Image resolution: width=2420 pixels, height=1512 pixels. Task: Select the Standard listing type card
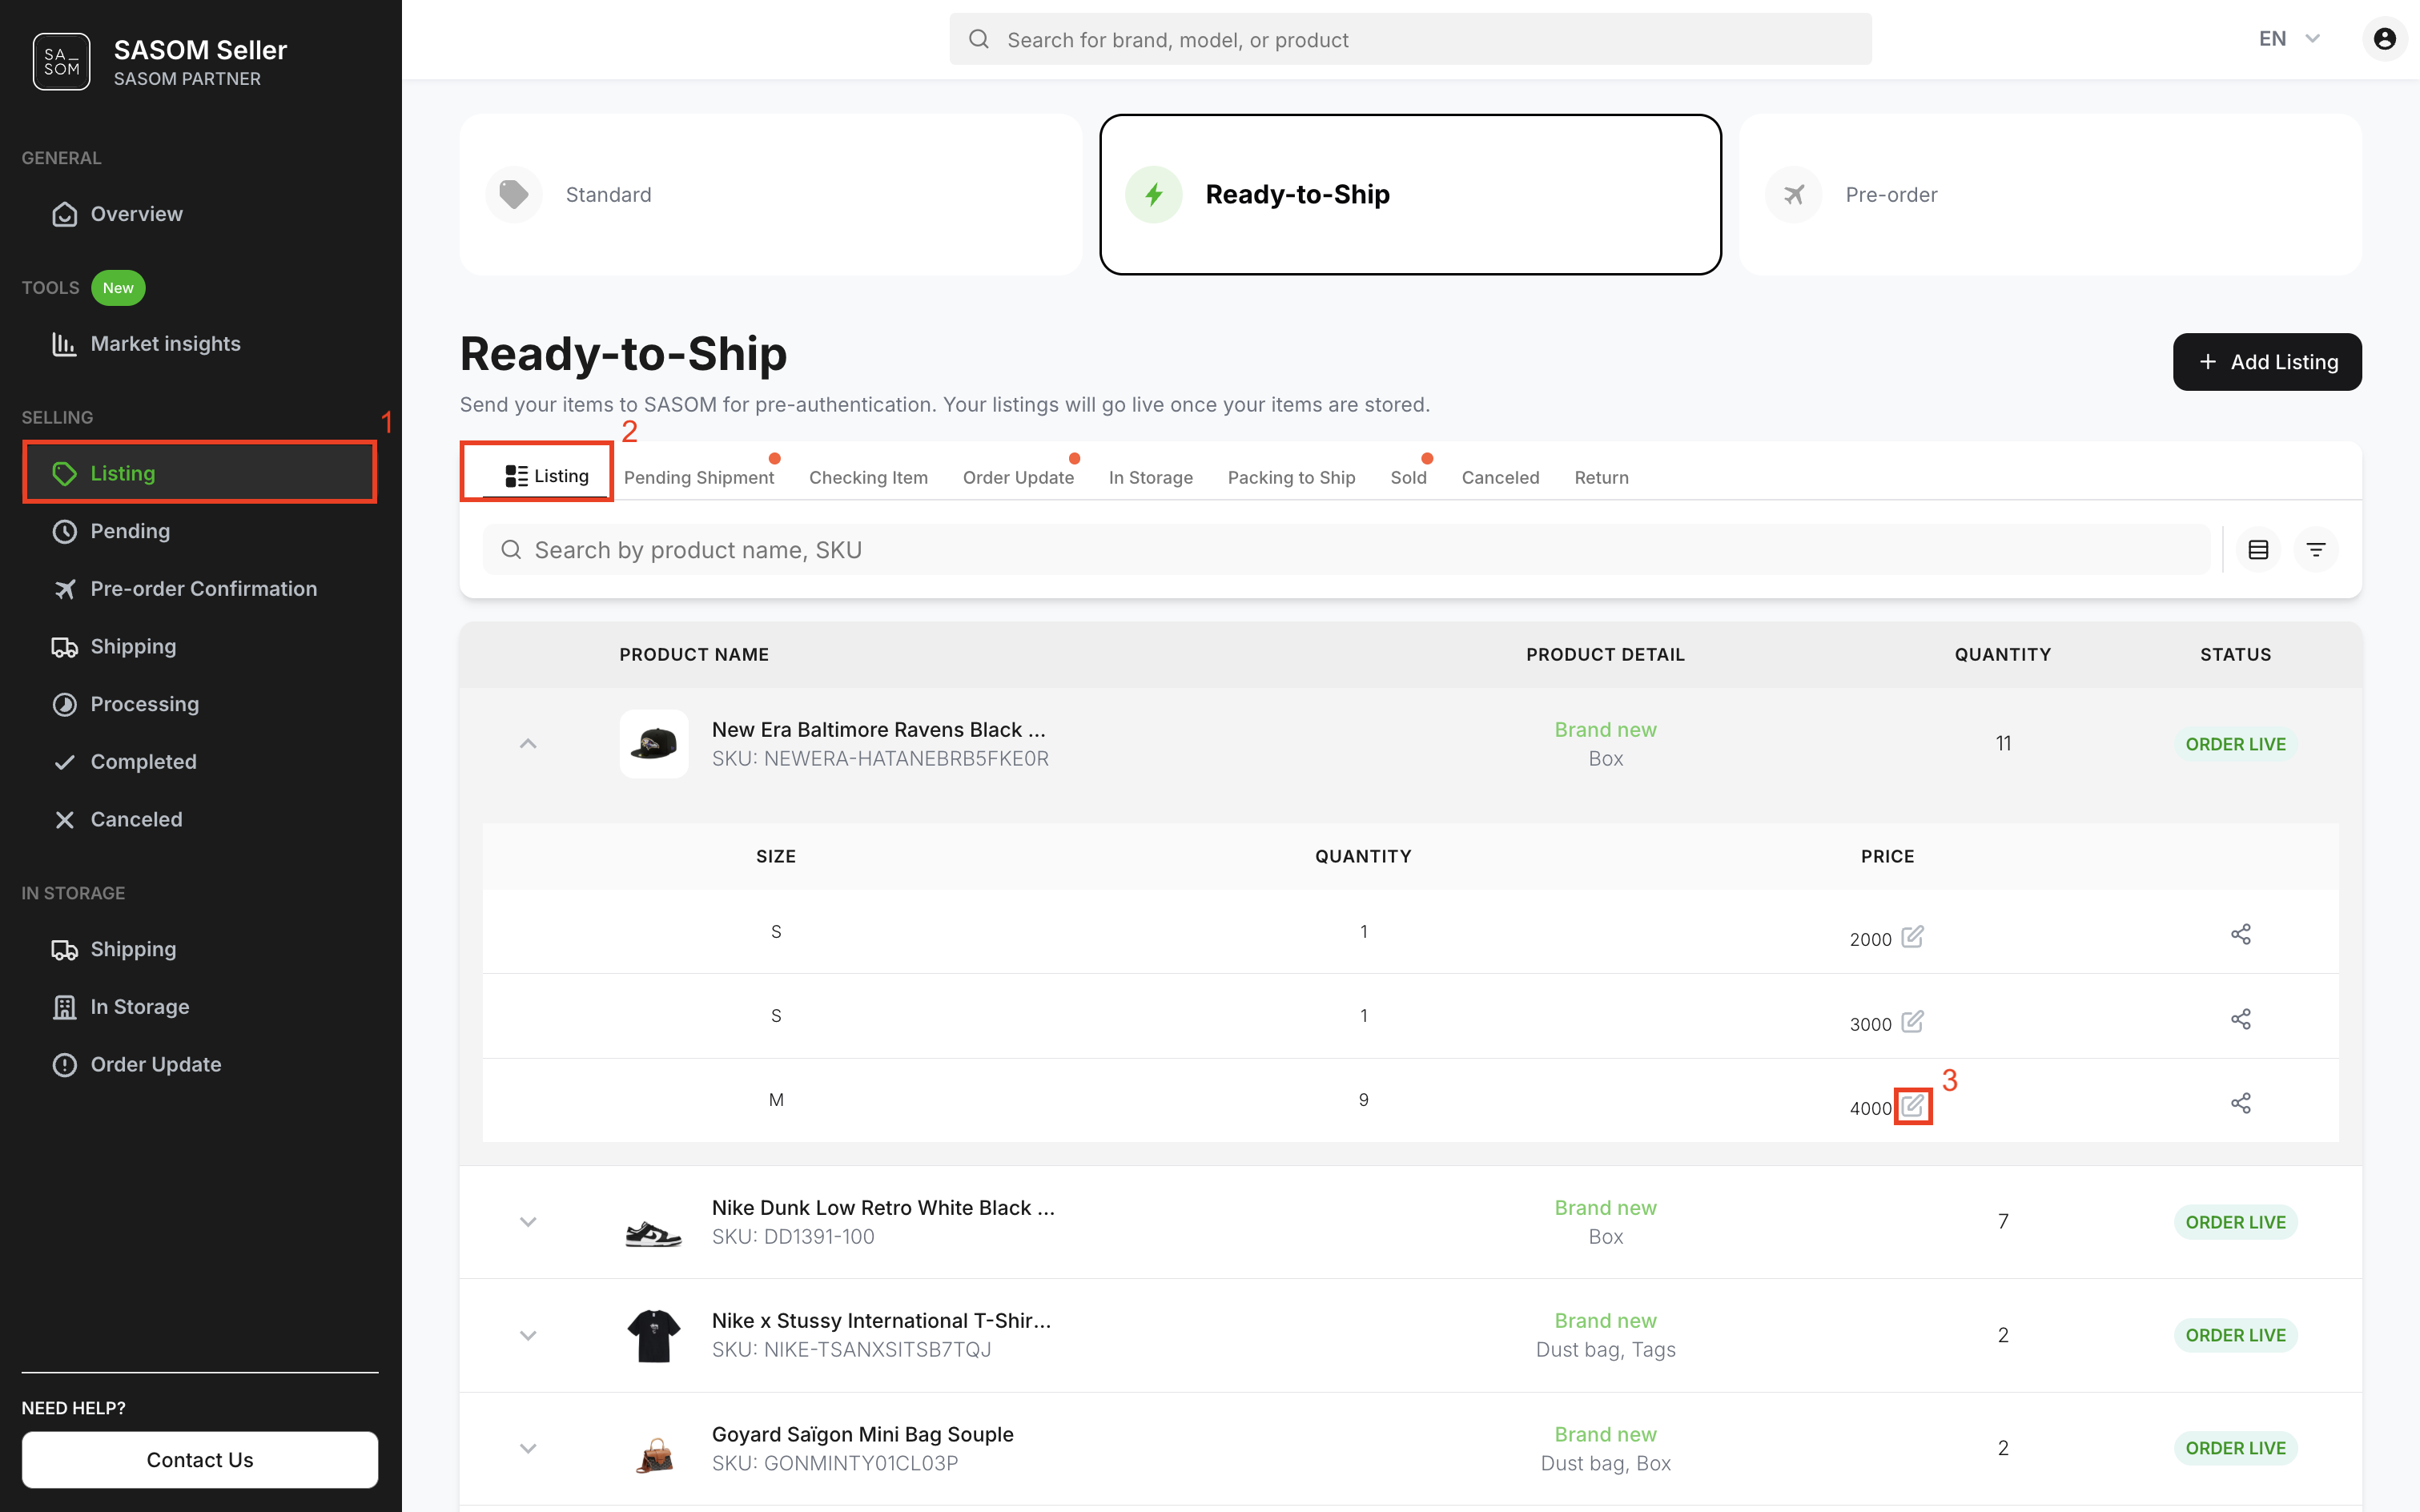point(770,194)
